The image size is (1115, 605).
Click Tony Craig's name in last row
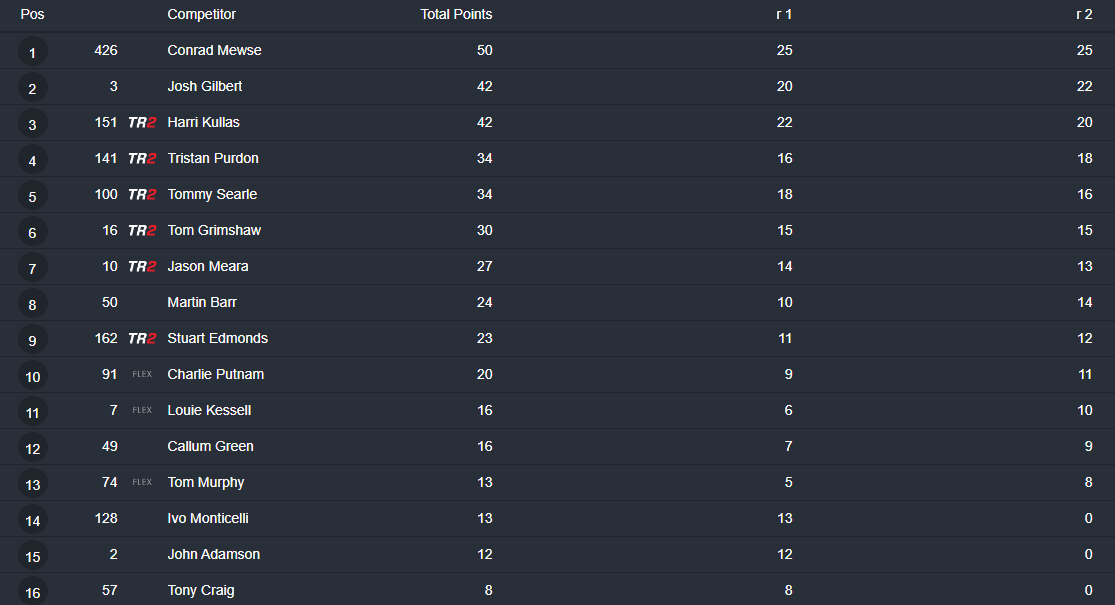pyautogui.click(x=201, y=590)
